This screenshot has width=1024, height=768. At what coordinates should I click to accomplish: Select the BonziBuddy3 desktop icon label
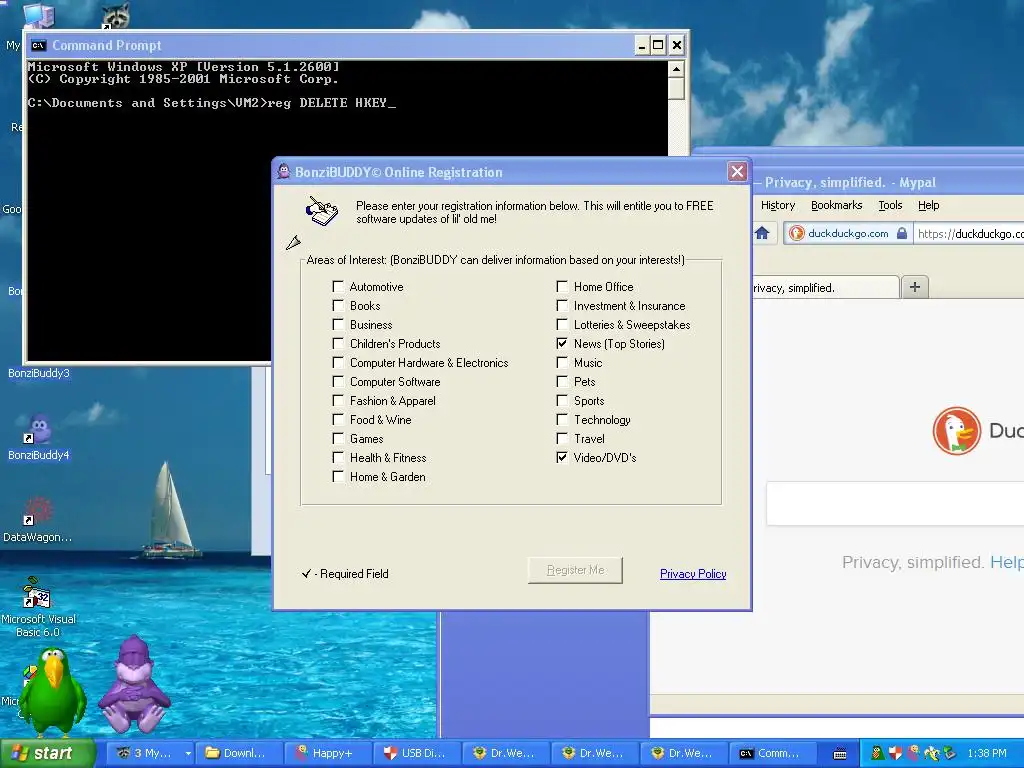click(39, 373)
